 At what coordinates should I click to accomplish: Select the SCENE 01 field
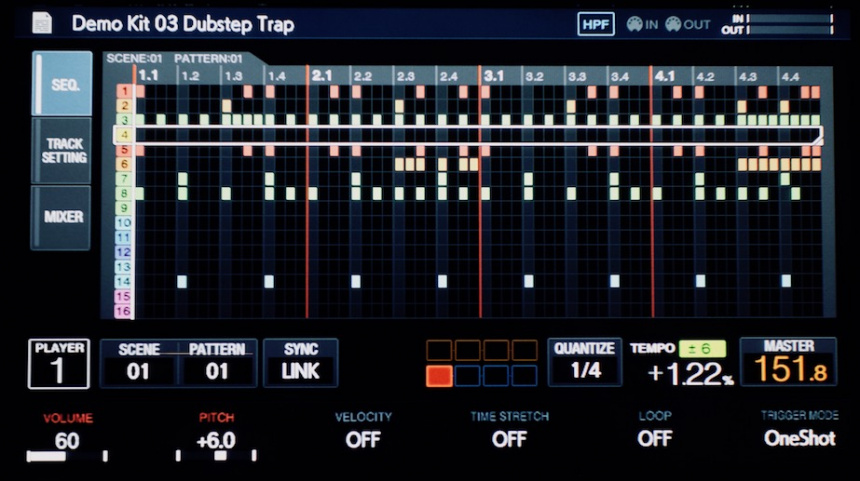[139, 364]
